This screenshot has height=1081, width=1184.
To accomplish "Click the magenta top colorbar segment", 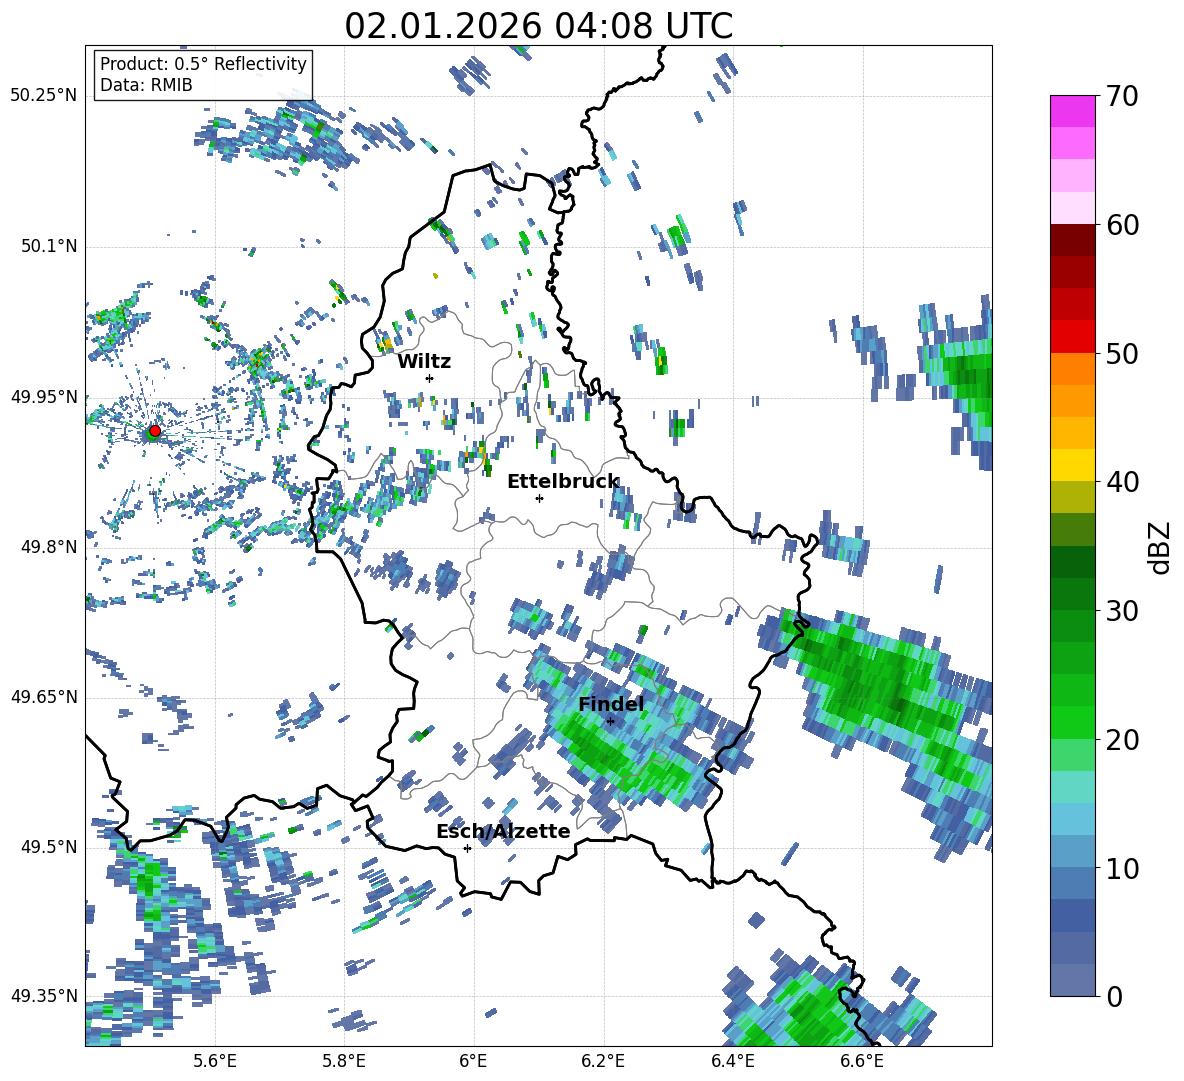I will 1072,112.
